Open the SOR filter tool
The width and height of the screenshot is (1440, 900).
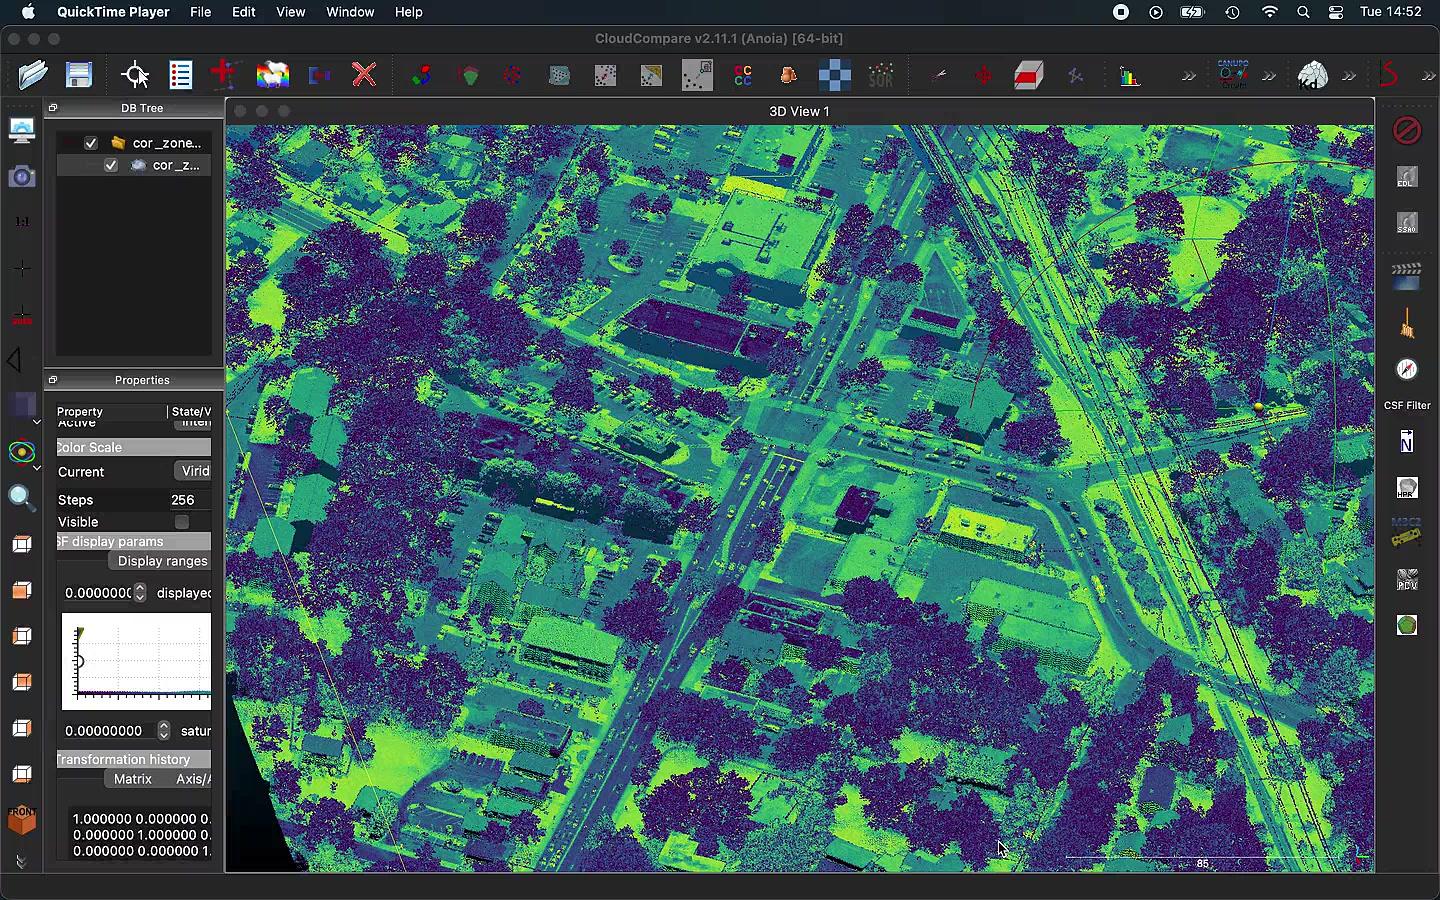[x=881, y=76]
